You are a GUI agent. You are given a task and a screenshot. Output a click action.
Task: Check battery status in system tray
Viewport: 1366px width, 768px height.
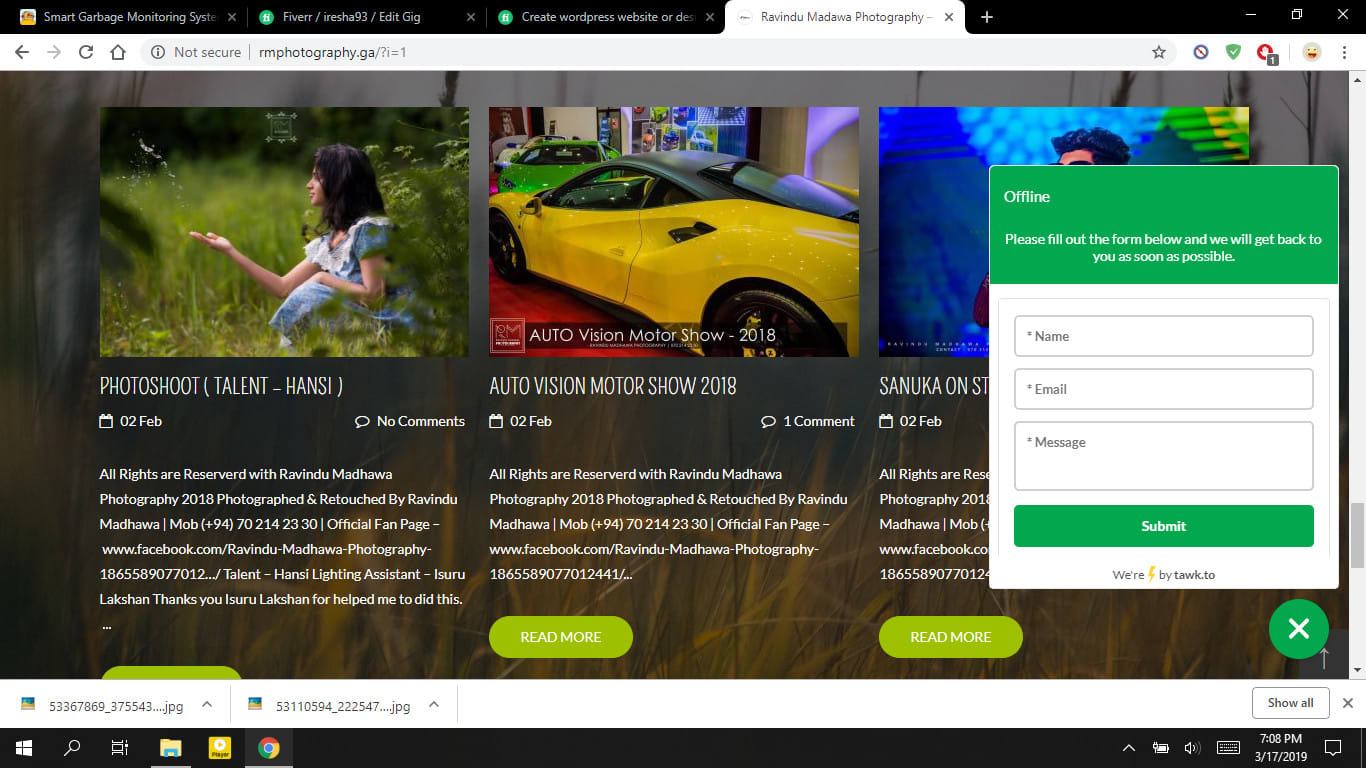tap(1160, 748)
